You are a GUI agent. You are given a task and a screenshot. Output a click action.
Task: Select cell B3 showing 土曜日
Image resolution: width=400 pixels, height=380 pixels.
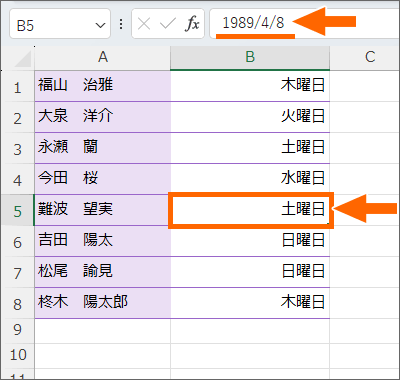250,148
